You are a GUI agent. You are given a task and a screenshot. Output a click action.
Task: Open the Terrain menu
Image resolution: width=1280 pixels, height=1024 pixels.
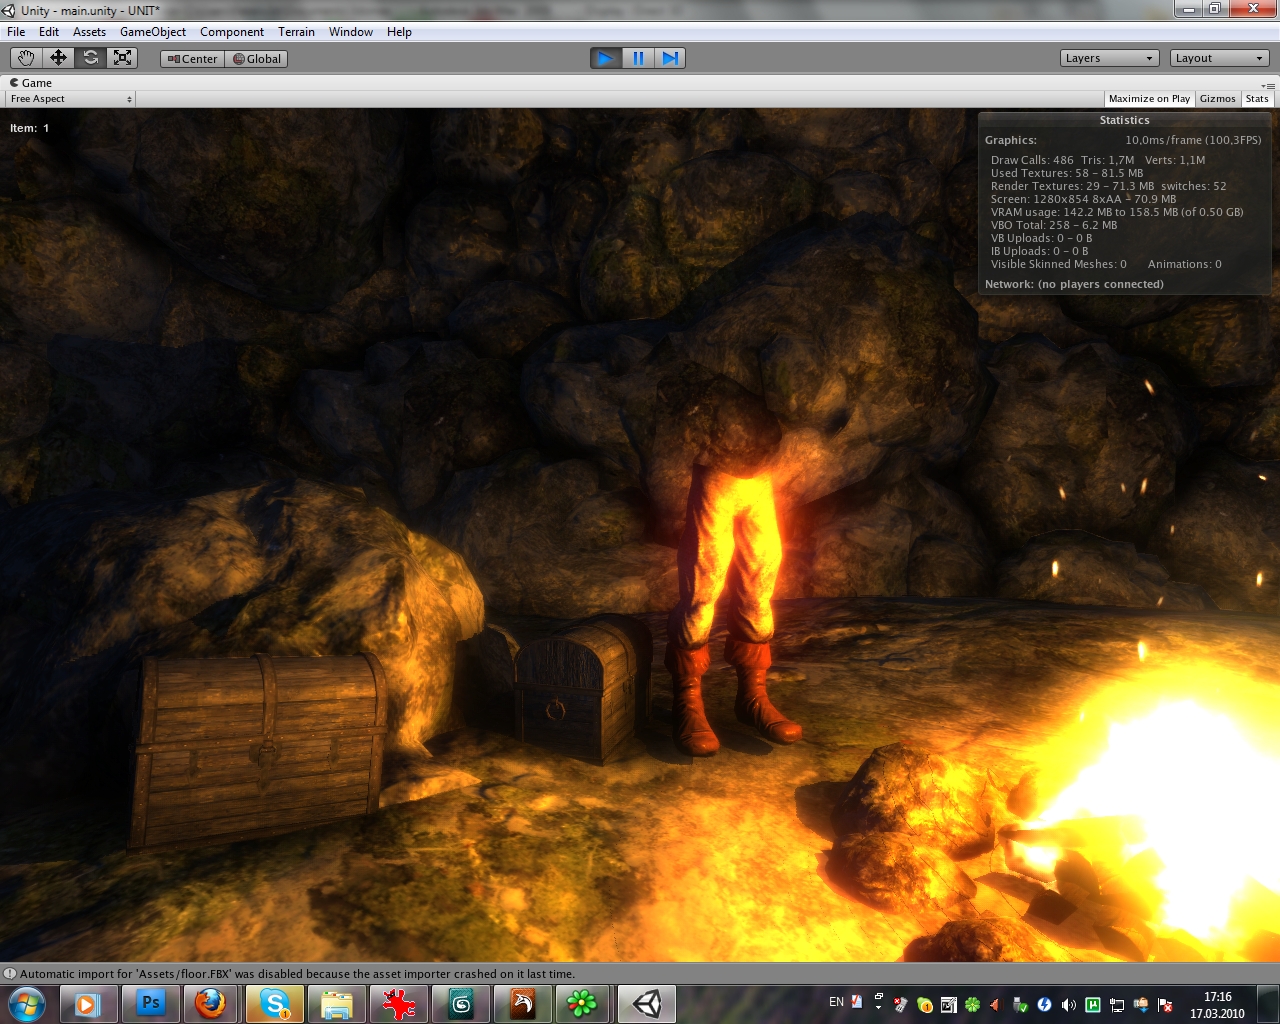[296, 32]
